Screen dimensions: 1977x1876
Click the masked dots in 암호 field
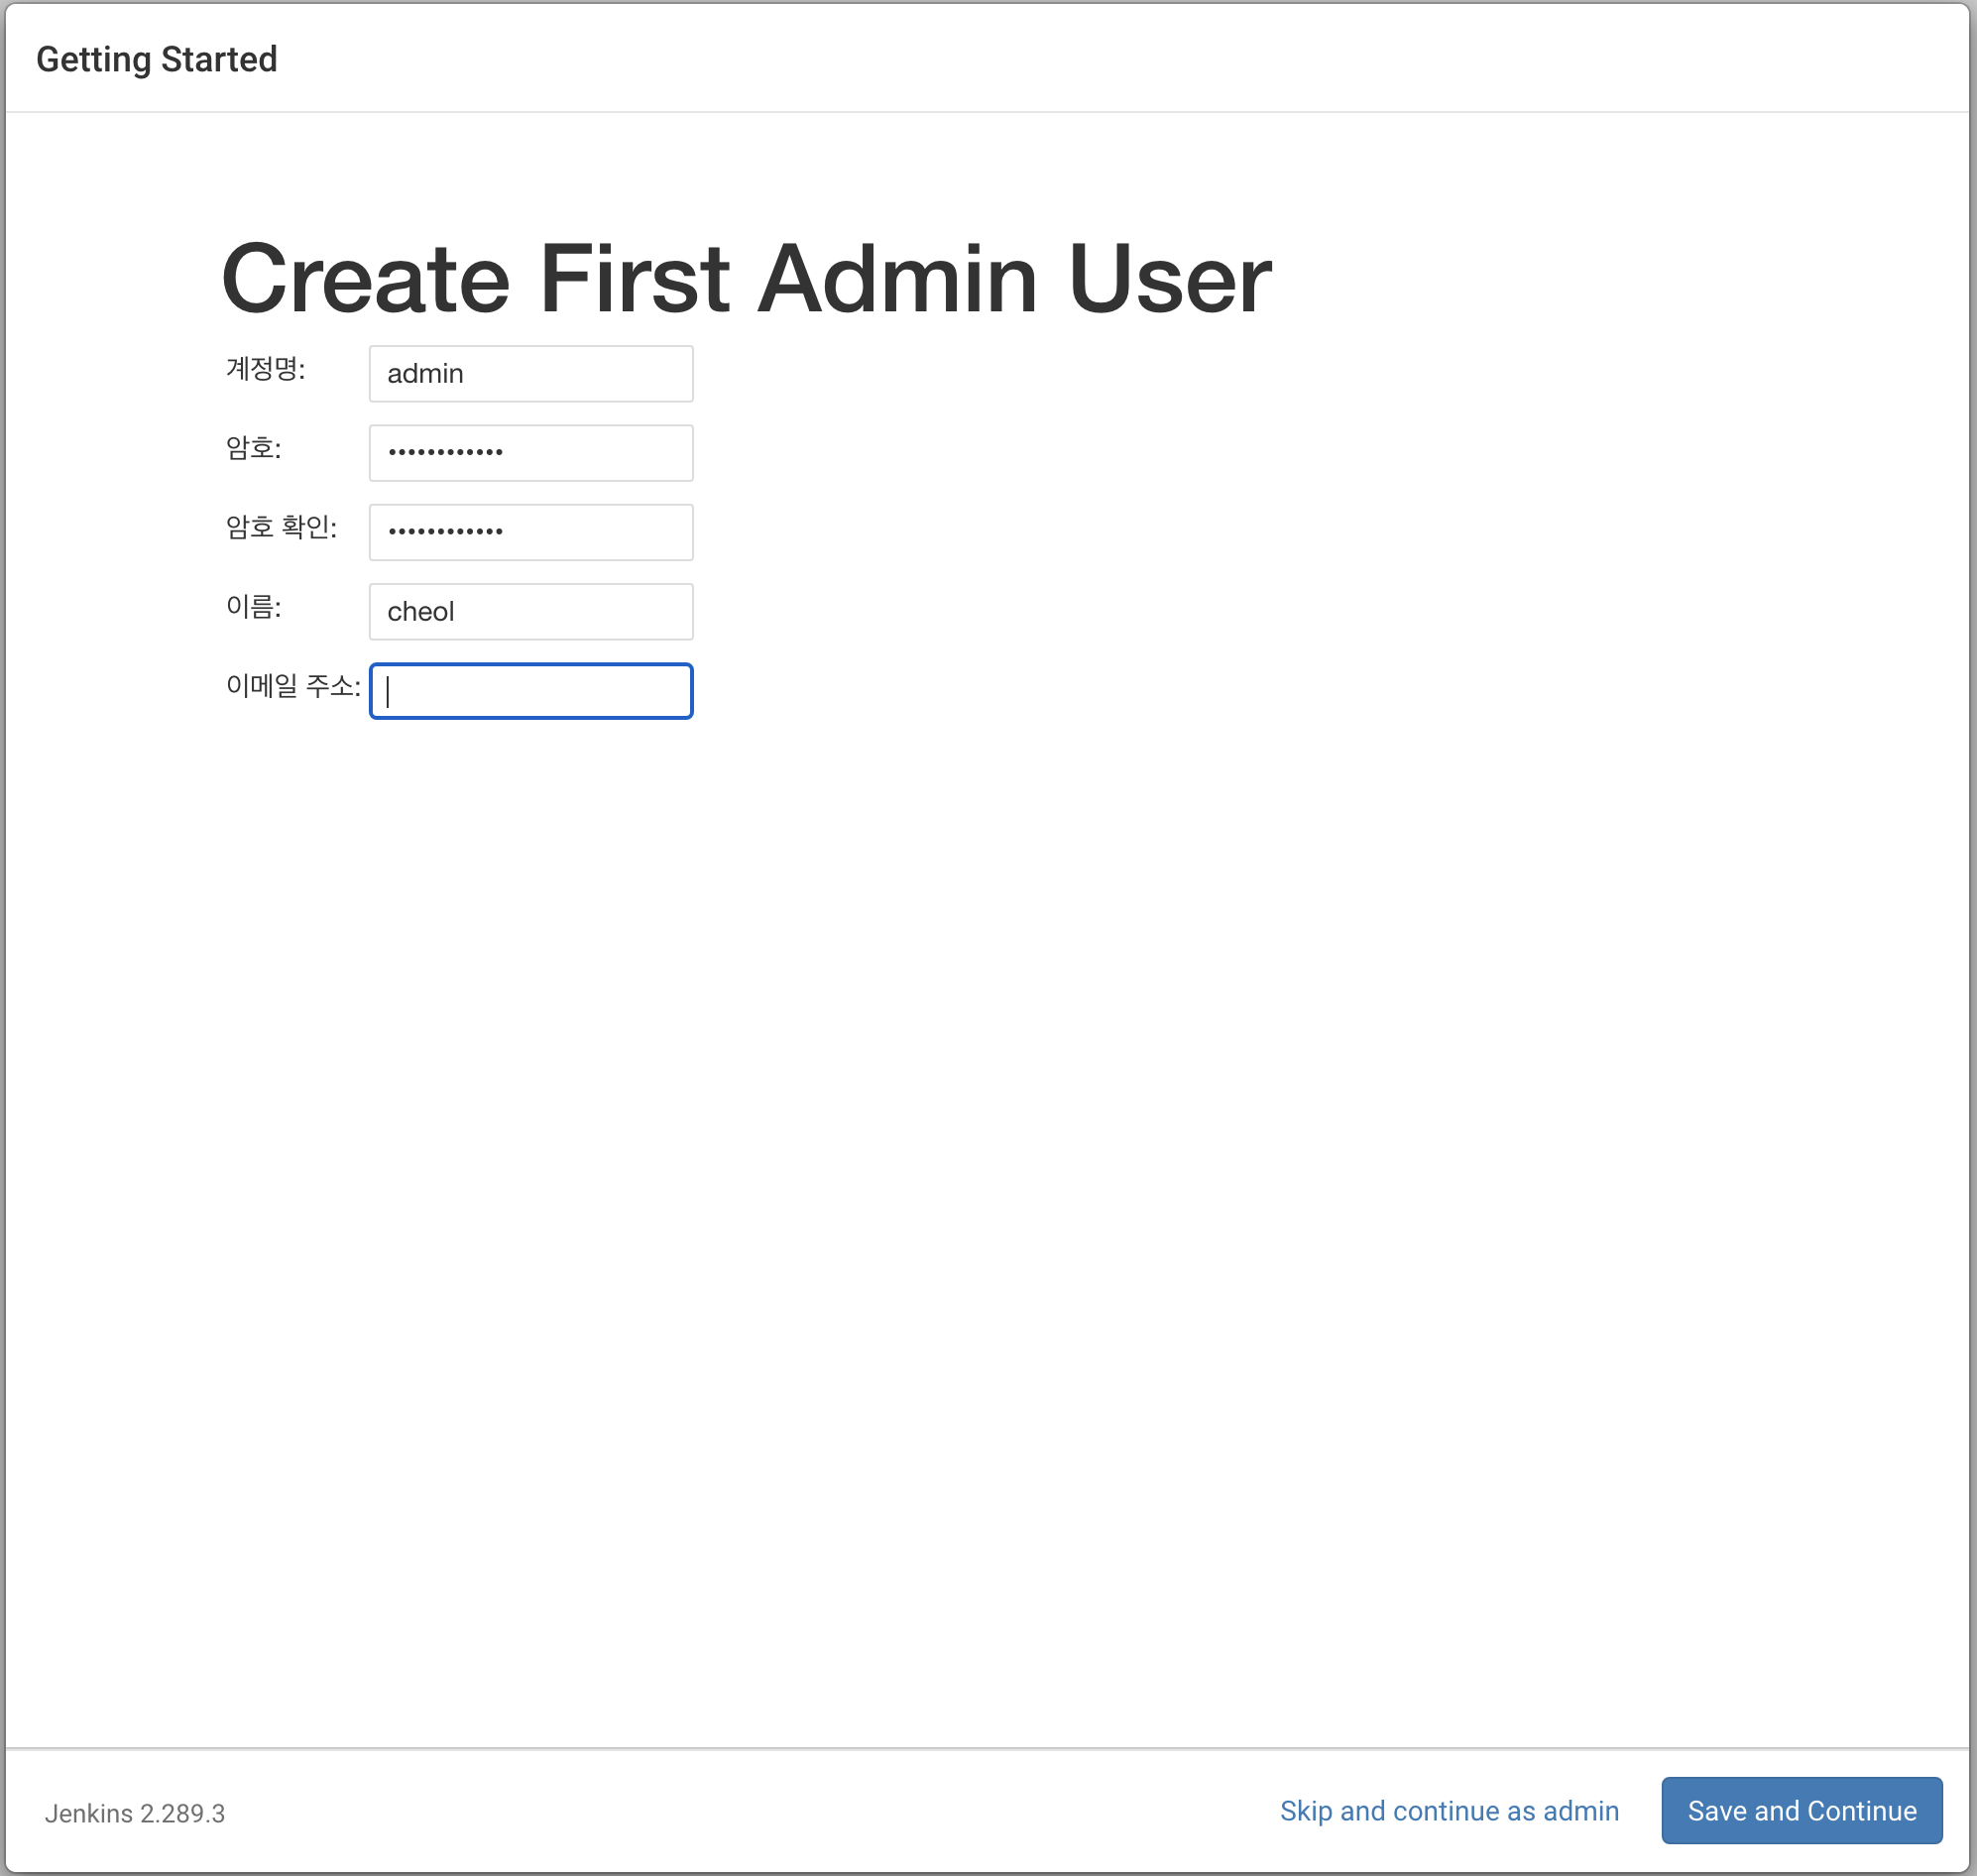(445, 453)
